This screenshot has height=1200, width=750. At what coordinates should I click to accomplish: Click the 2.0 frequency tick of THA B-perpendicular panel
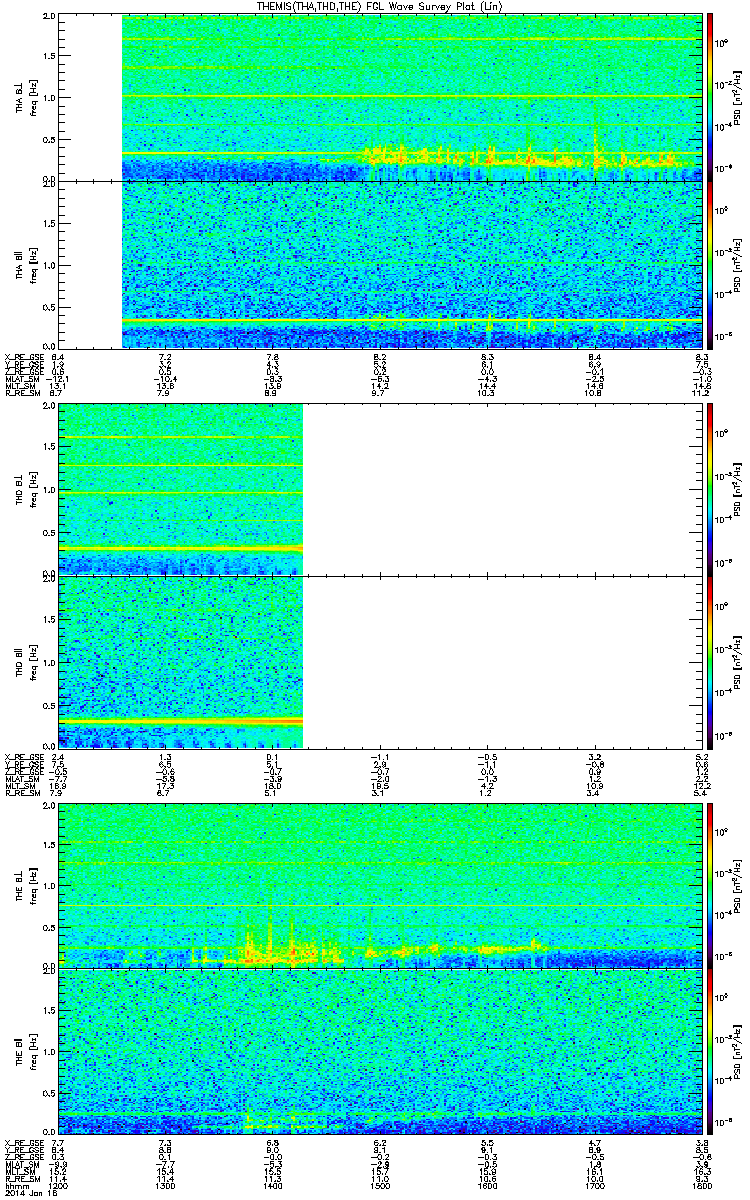pos(50,17)
